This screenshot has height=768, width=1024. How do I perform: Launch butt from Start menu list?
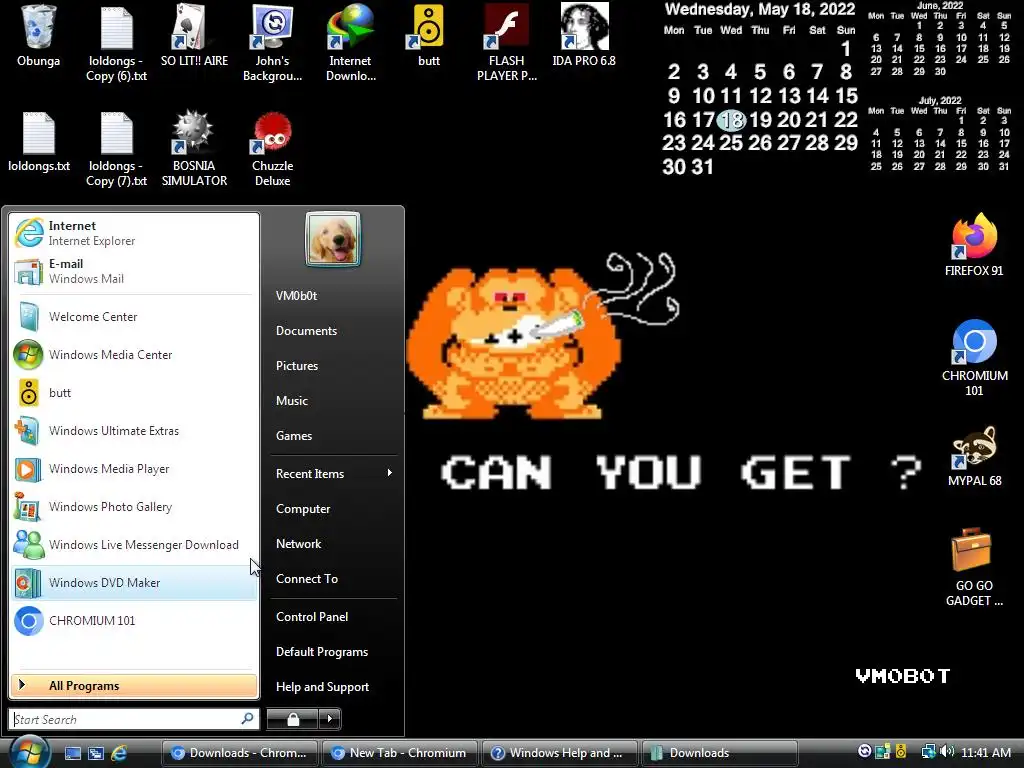(134, 392)
